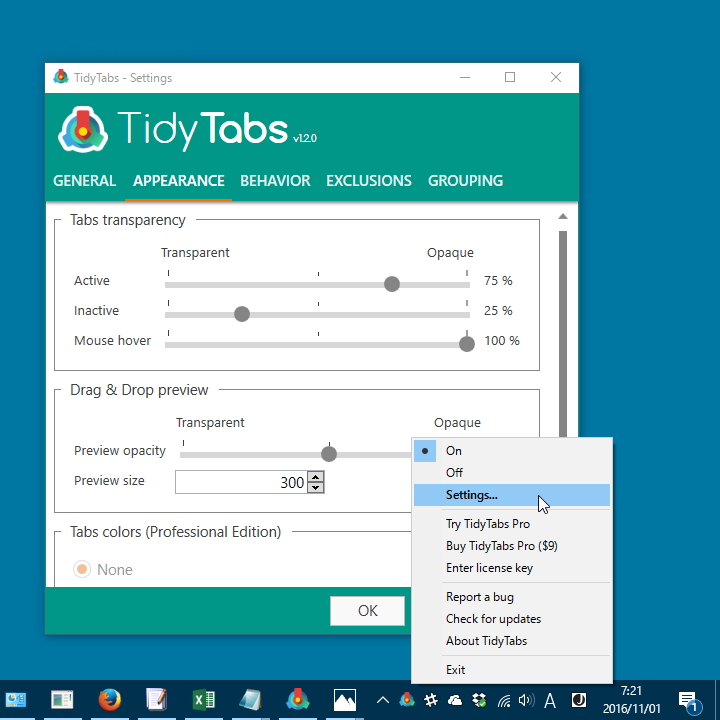Click the TidyTabs title bar icon
This screenshot has width=720, height=720.
[61, 77]
